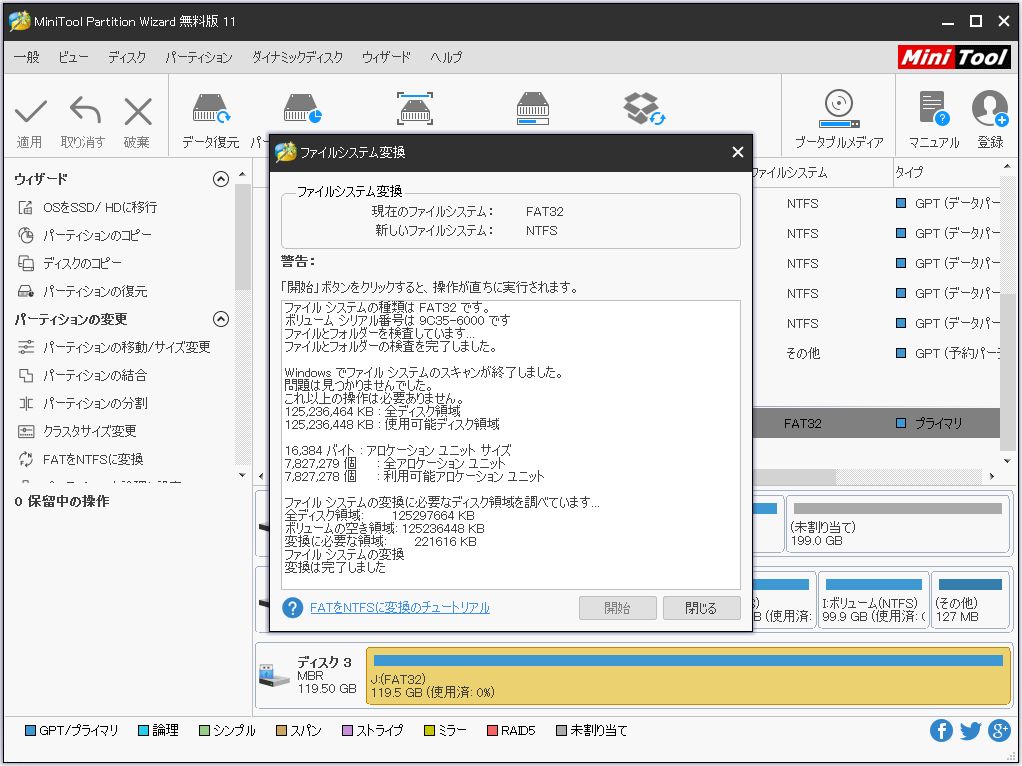The width and height of the screenshot is (1022, 766).
Task: Collapse the ウィザード section chevron
Action: (x=221, y=179)
